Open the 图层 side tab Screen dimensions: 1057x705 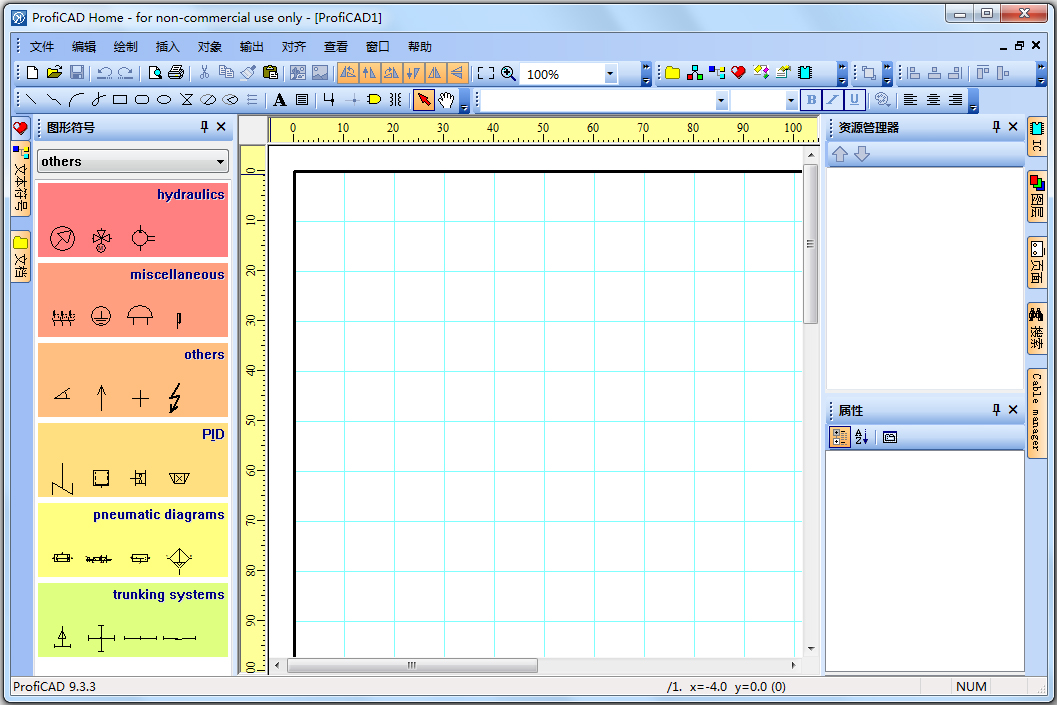point(1037,197)
